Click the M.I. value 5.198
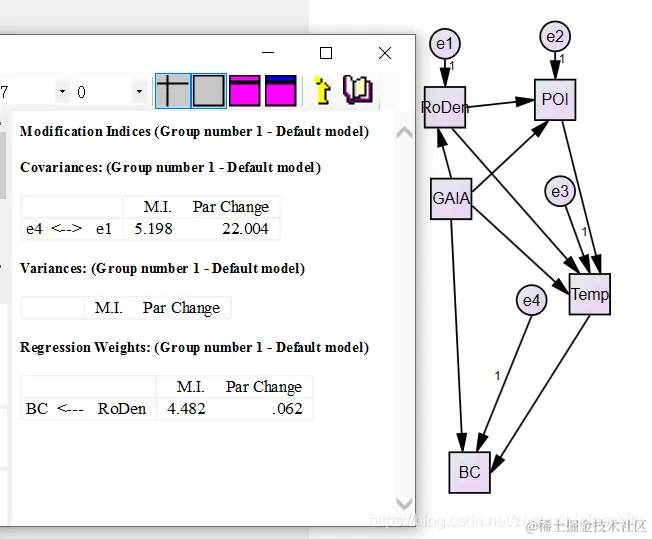 (x=153, y=229)
